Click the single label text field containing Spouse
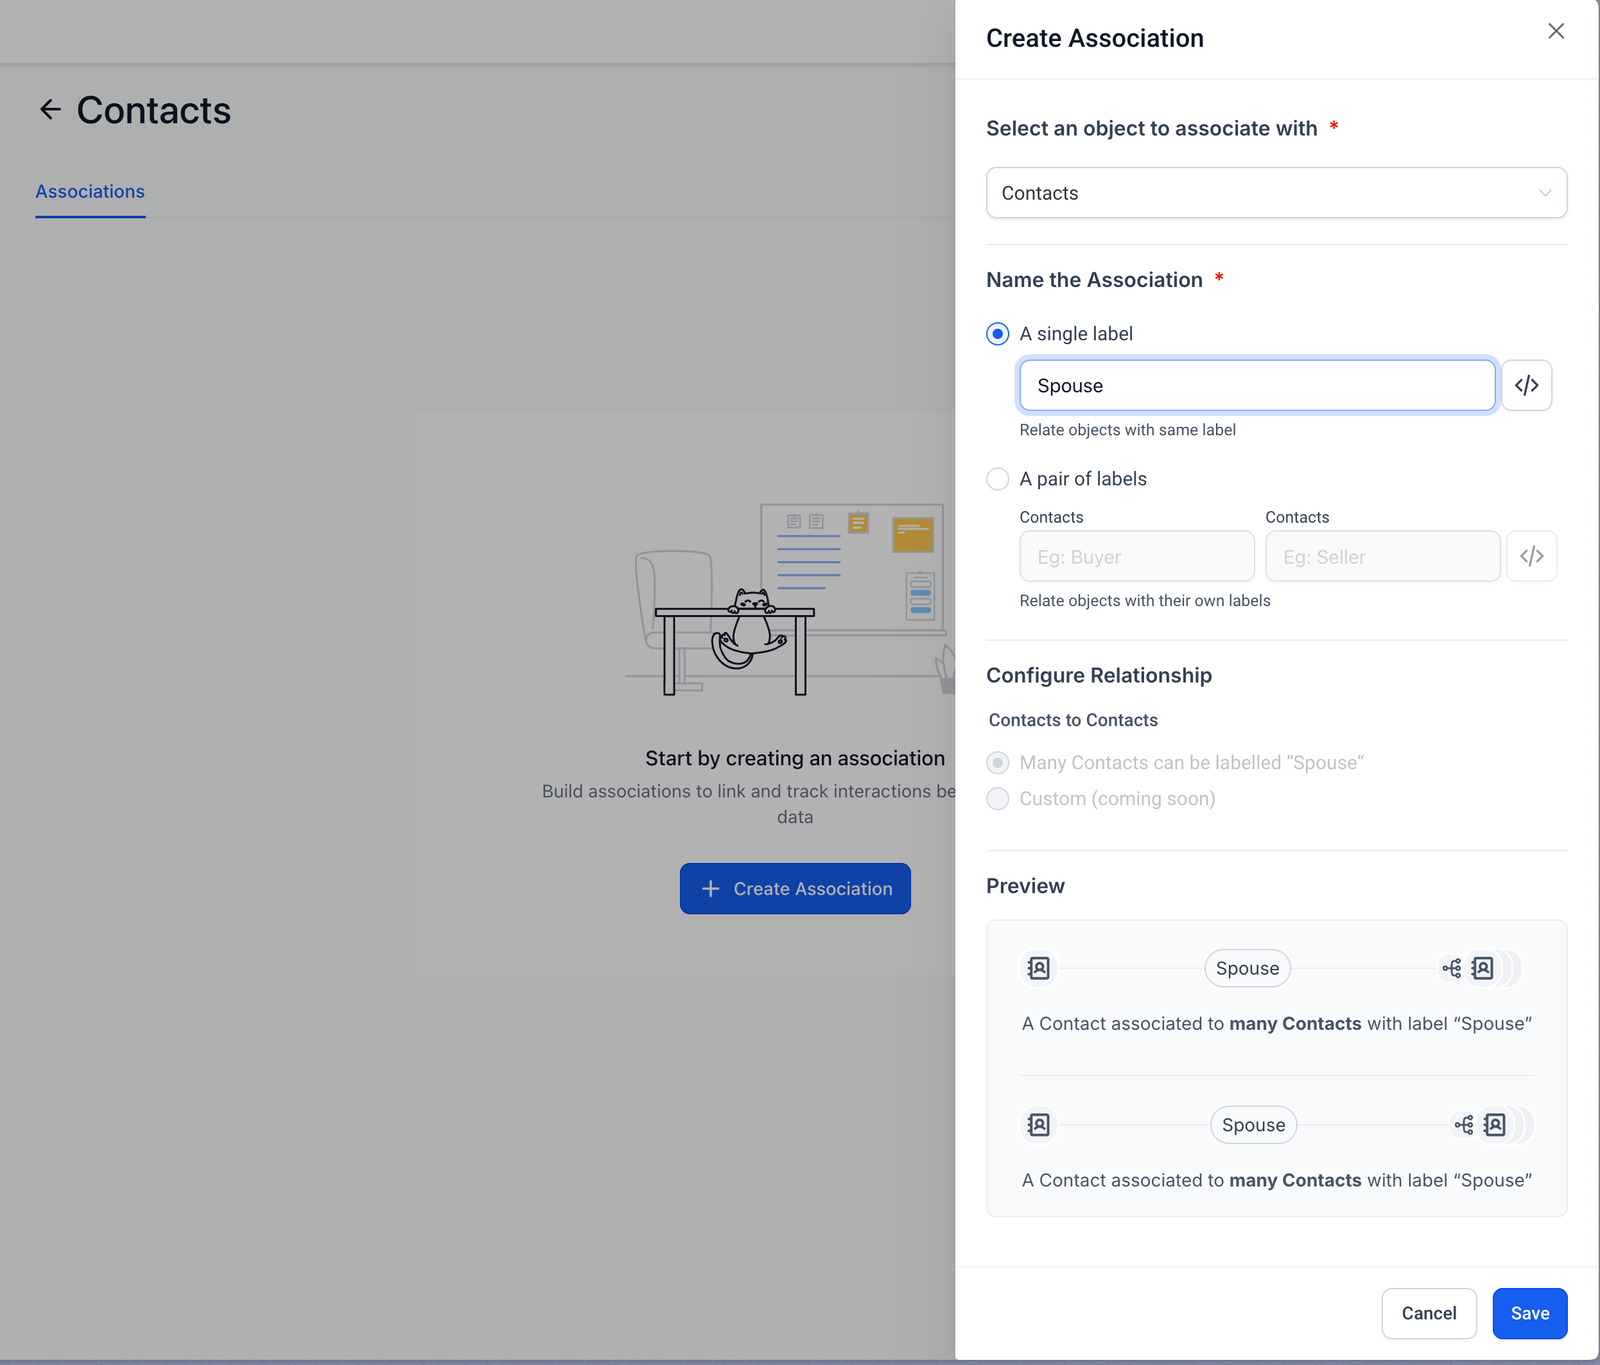1600x1365 pixels. click(x=1256, y=386)
